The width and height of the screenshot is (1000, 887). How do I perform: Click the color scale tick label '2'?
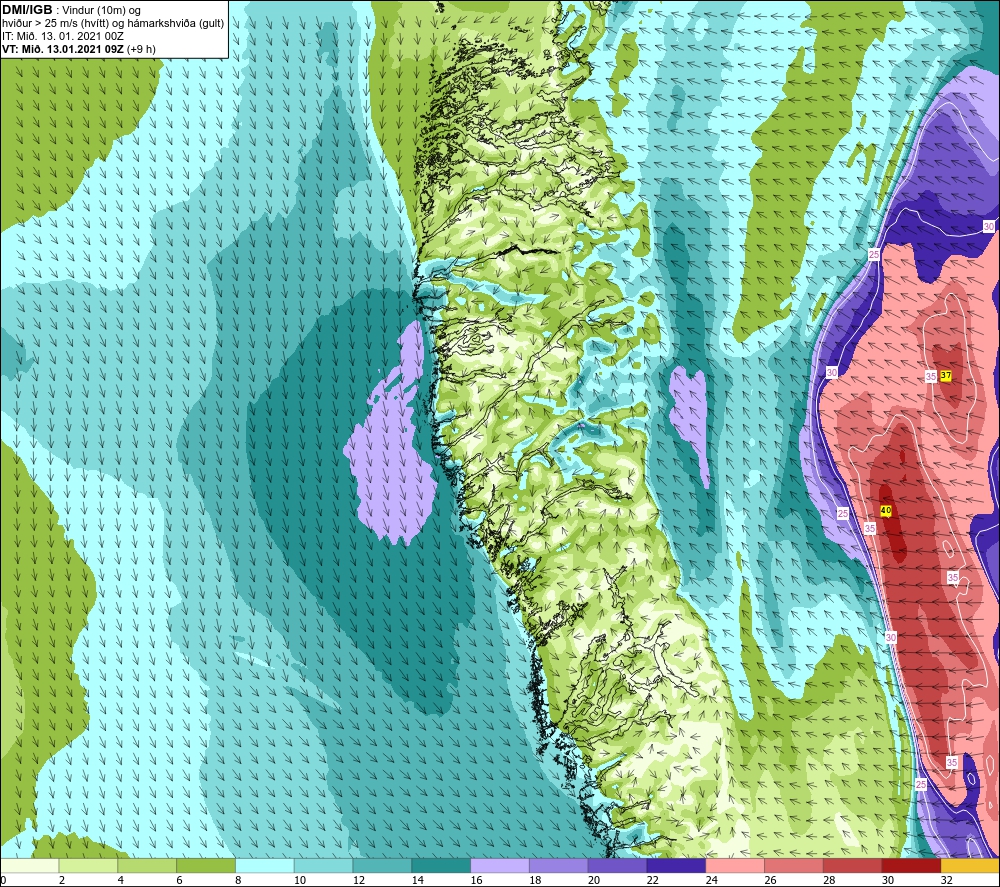coord(61,881)
